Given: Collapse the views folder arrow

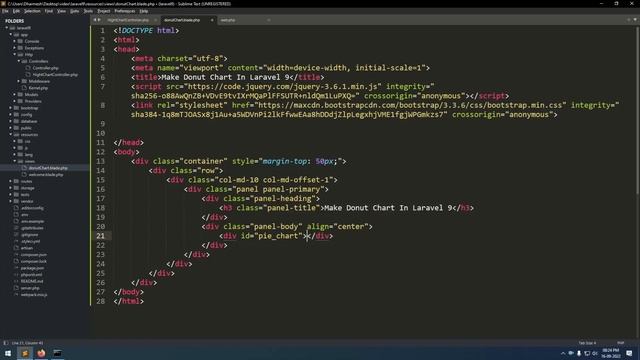Looking at the screenshot, I should point(15,161).
